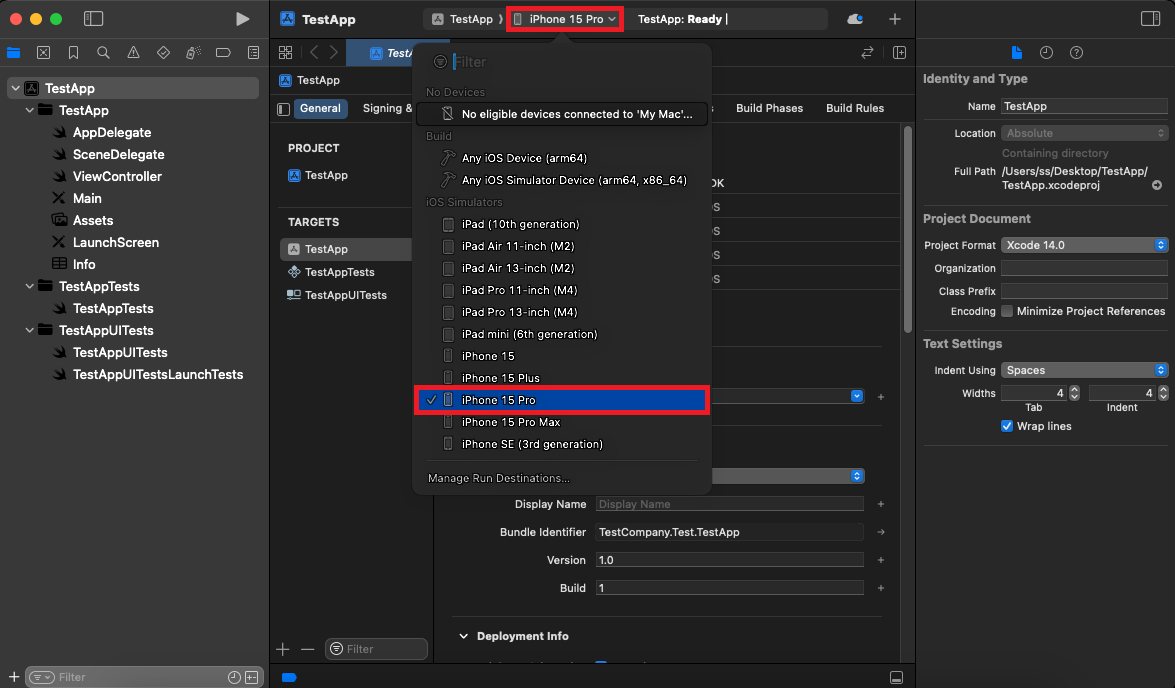
Task: Open the Report navigator
Action: (x=253, y=52)
